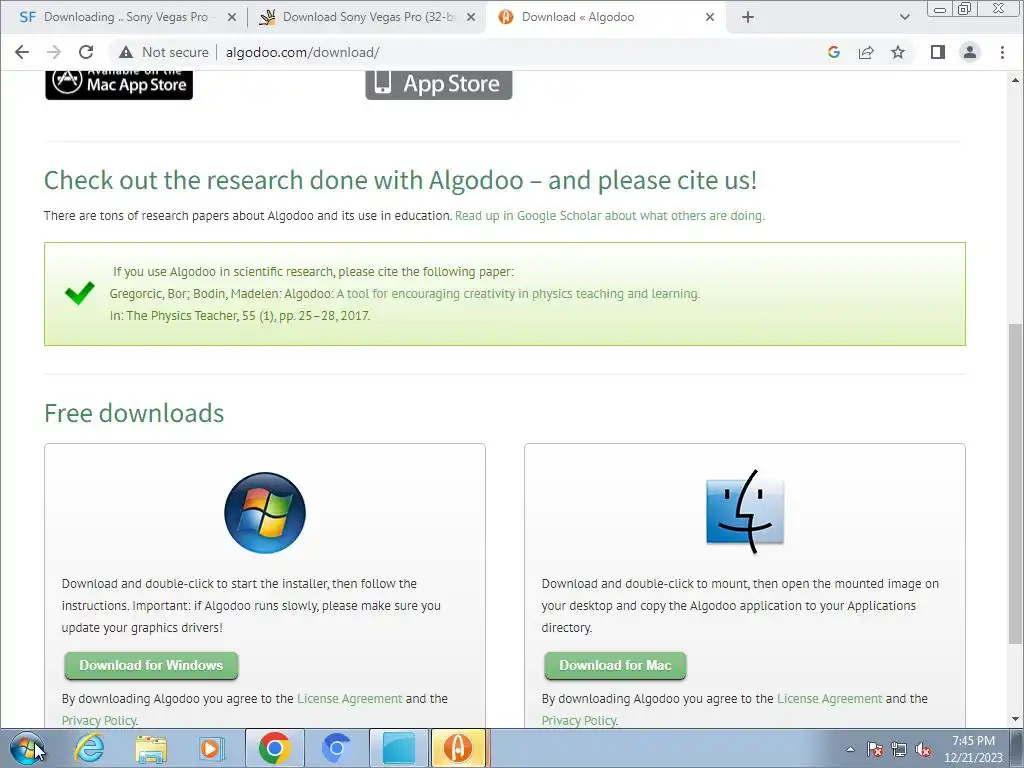Click the vertical scrollbar thumb
Screen dimensions: 1024x768
(1016, 483)
